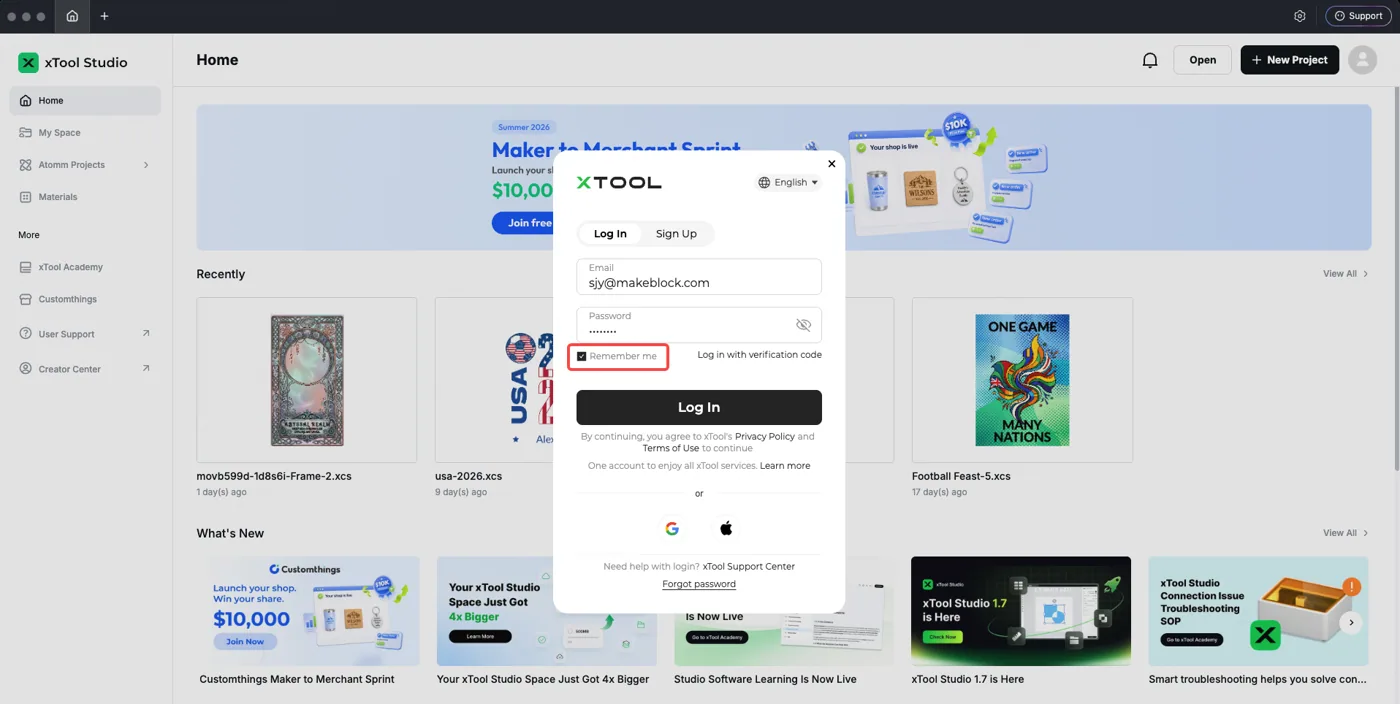Screen dimensions: 1400x704
Task: Click the user avatar icon
Action: pos(1362,60)
